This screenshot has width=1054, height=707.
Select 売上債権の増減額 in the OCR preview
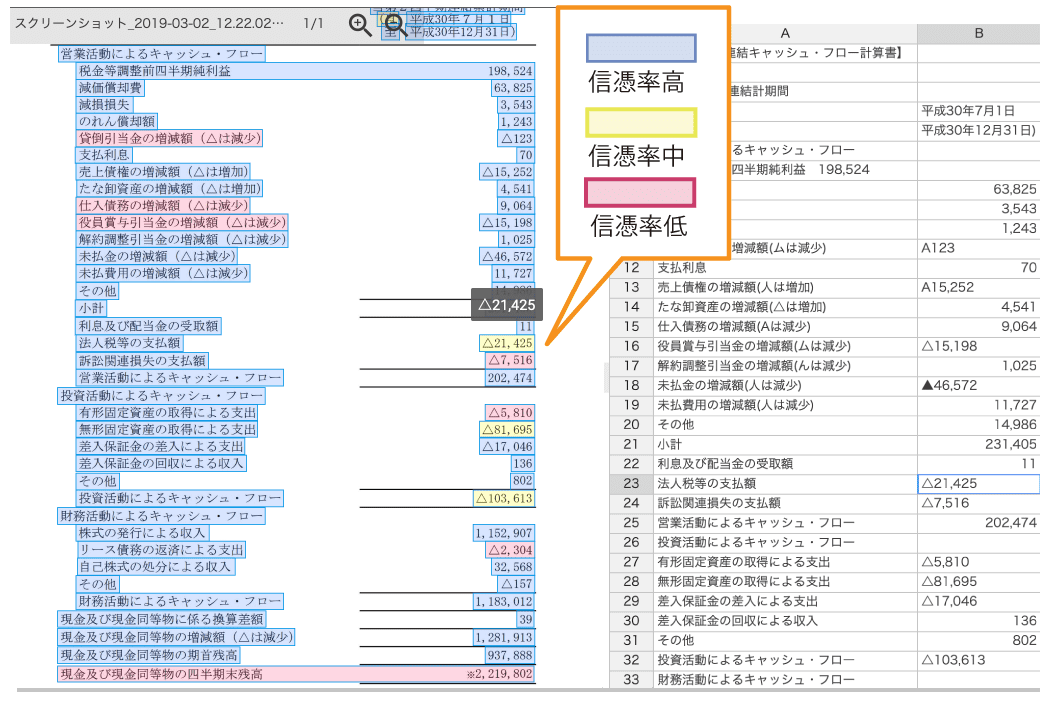164,171
